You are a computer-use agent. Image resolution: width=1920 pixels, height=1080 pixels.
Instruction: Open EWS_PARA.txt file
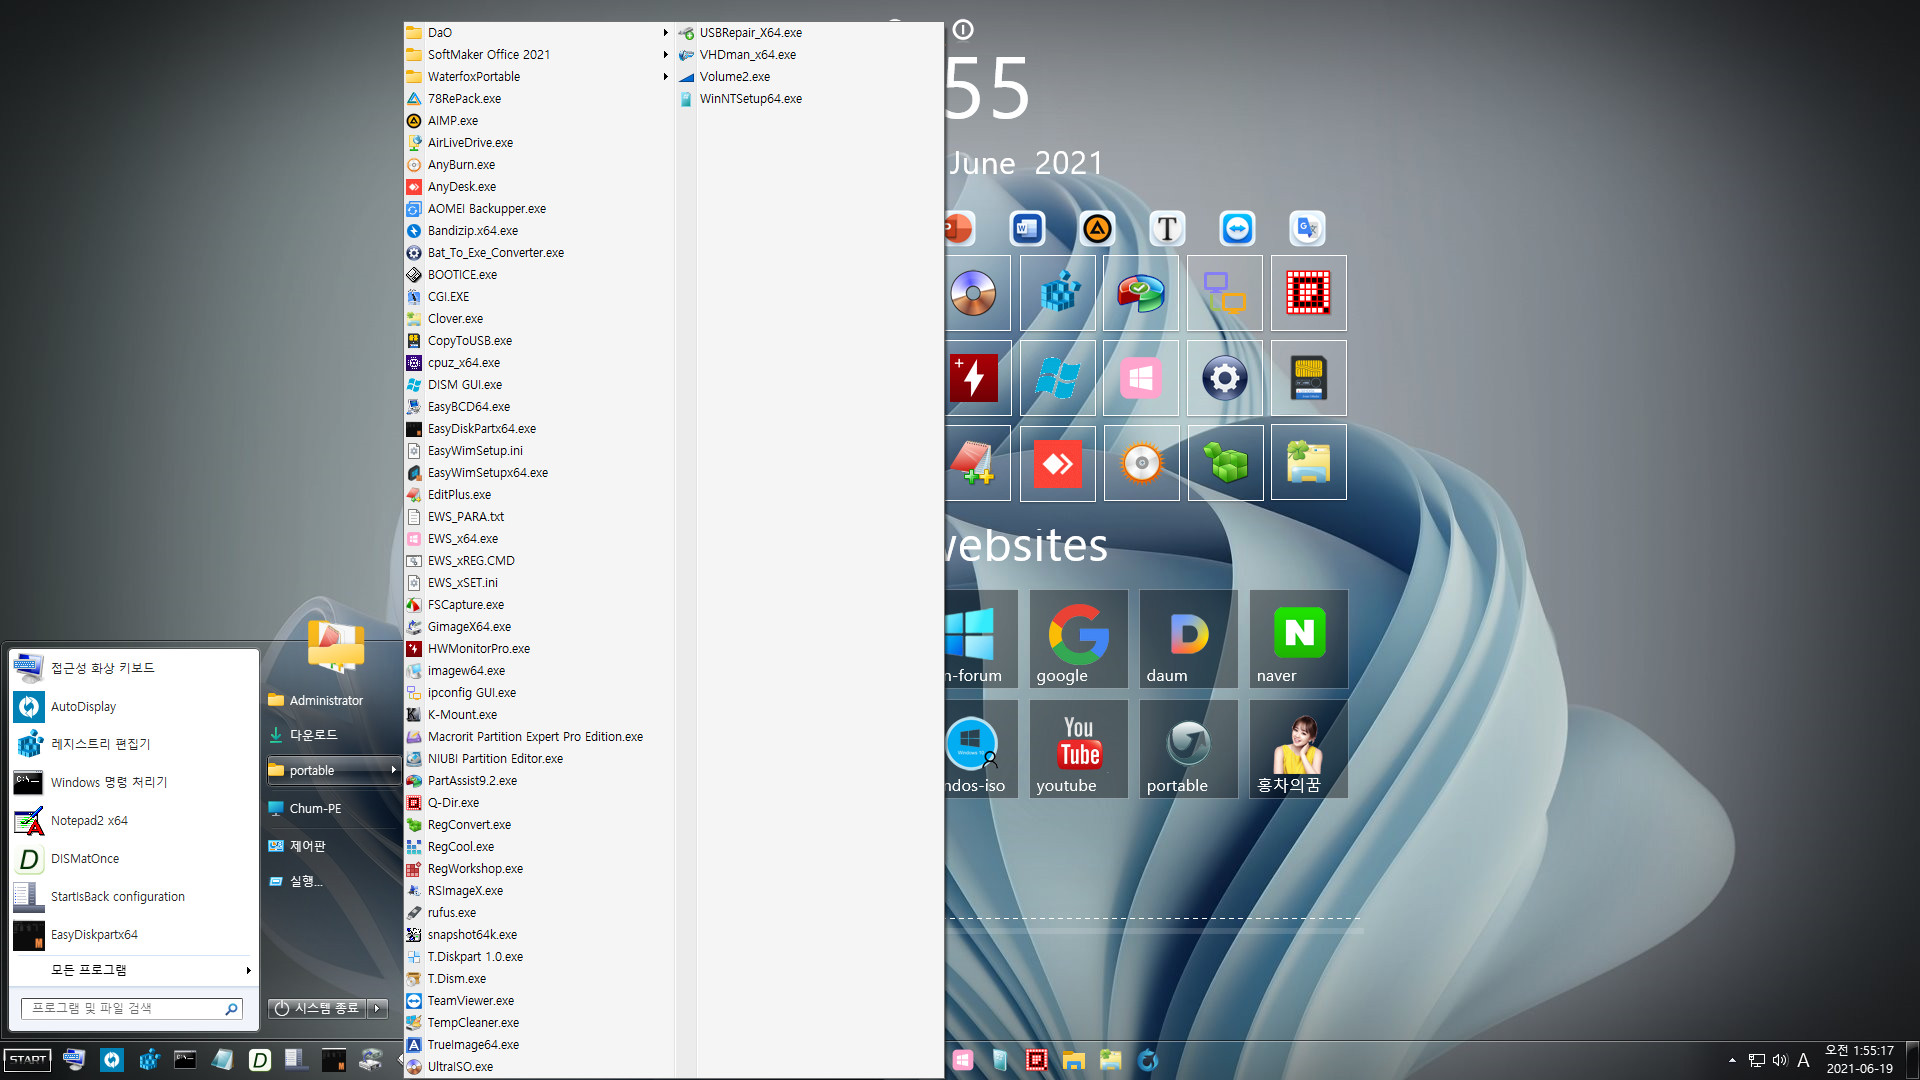pos(537,517)
